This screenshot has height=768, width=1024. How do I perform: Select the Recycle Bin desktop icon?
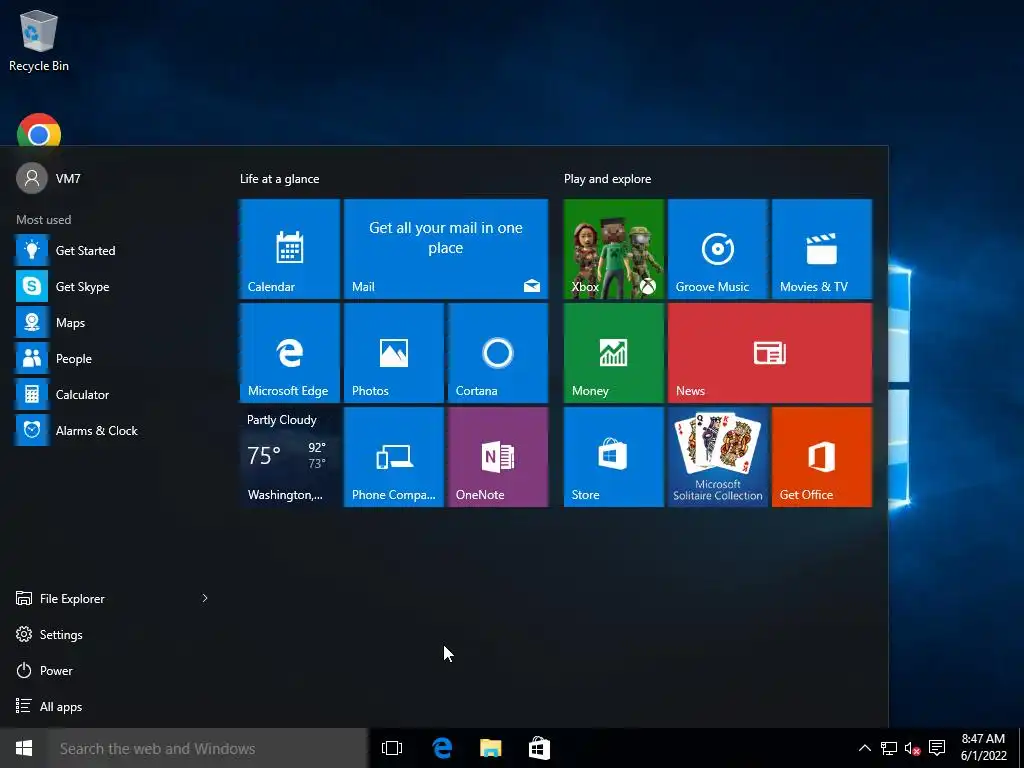tap(39, 40)
